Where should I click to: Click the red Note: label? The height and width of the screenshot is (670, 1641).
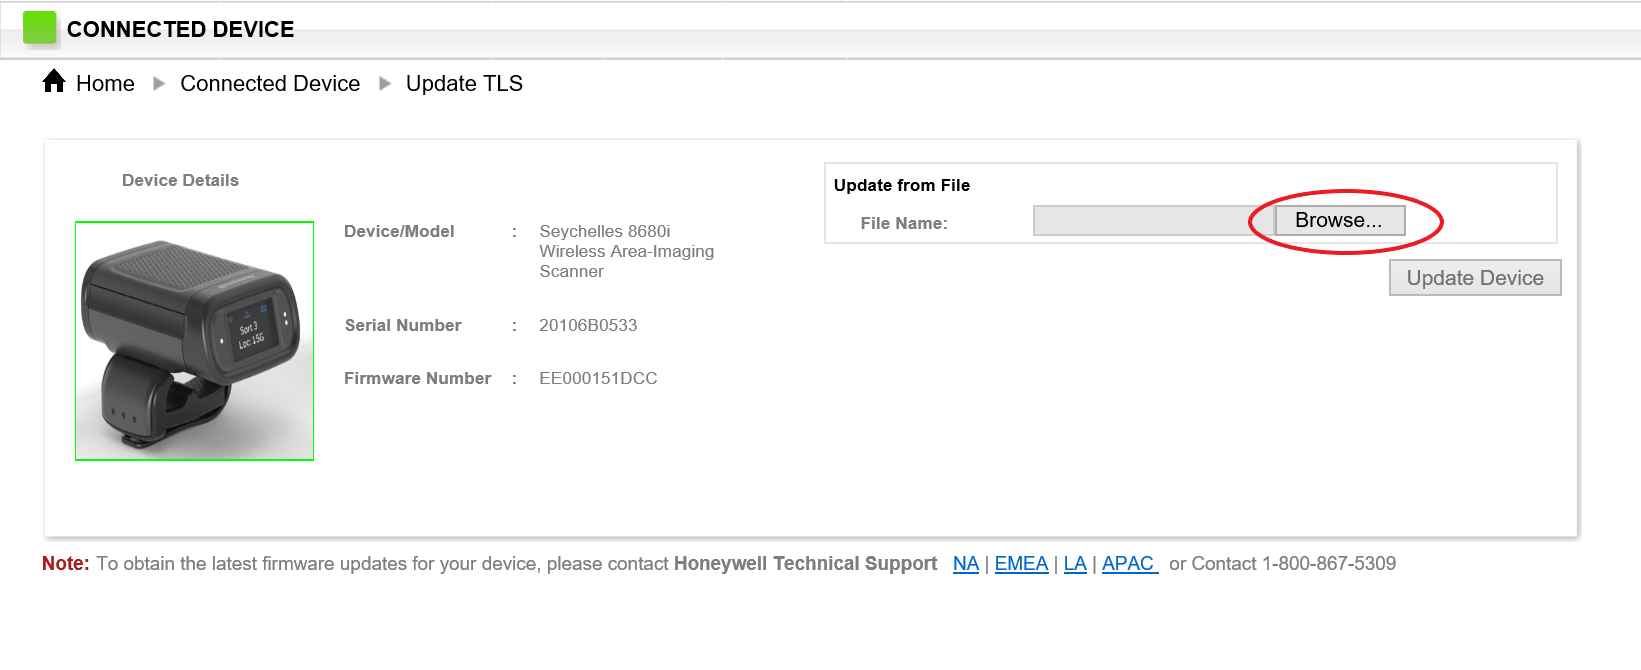[x=66, y=564]
